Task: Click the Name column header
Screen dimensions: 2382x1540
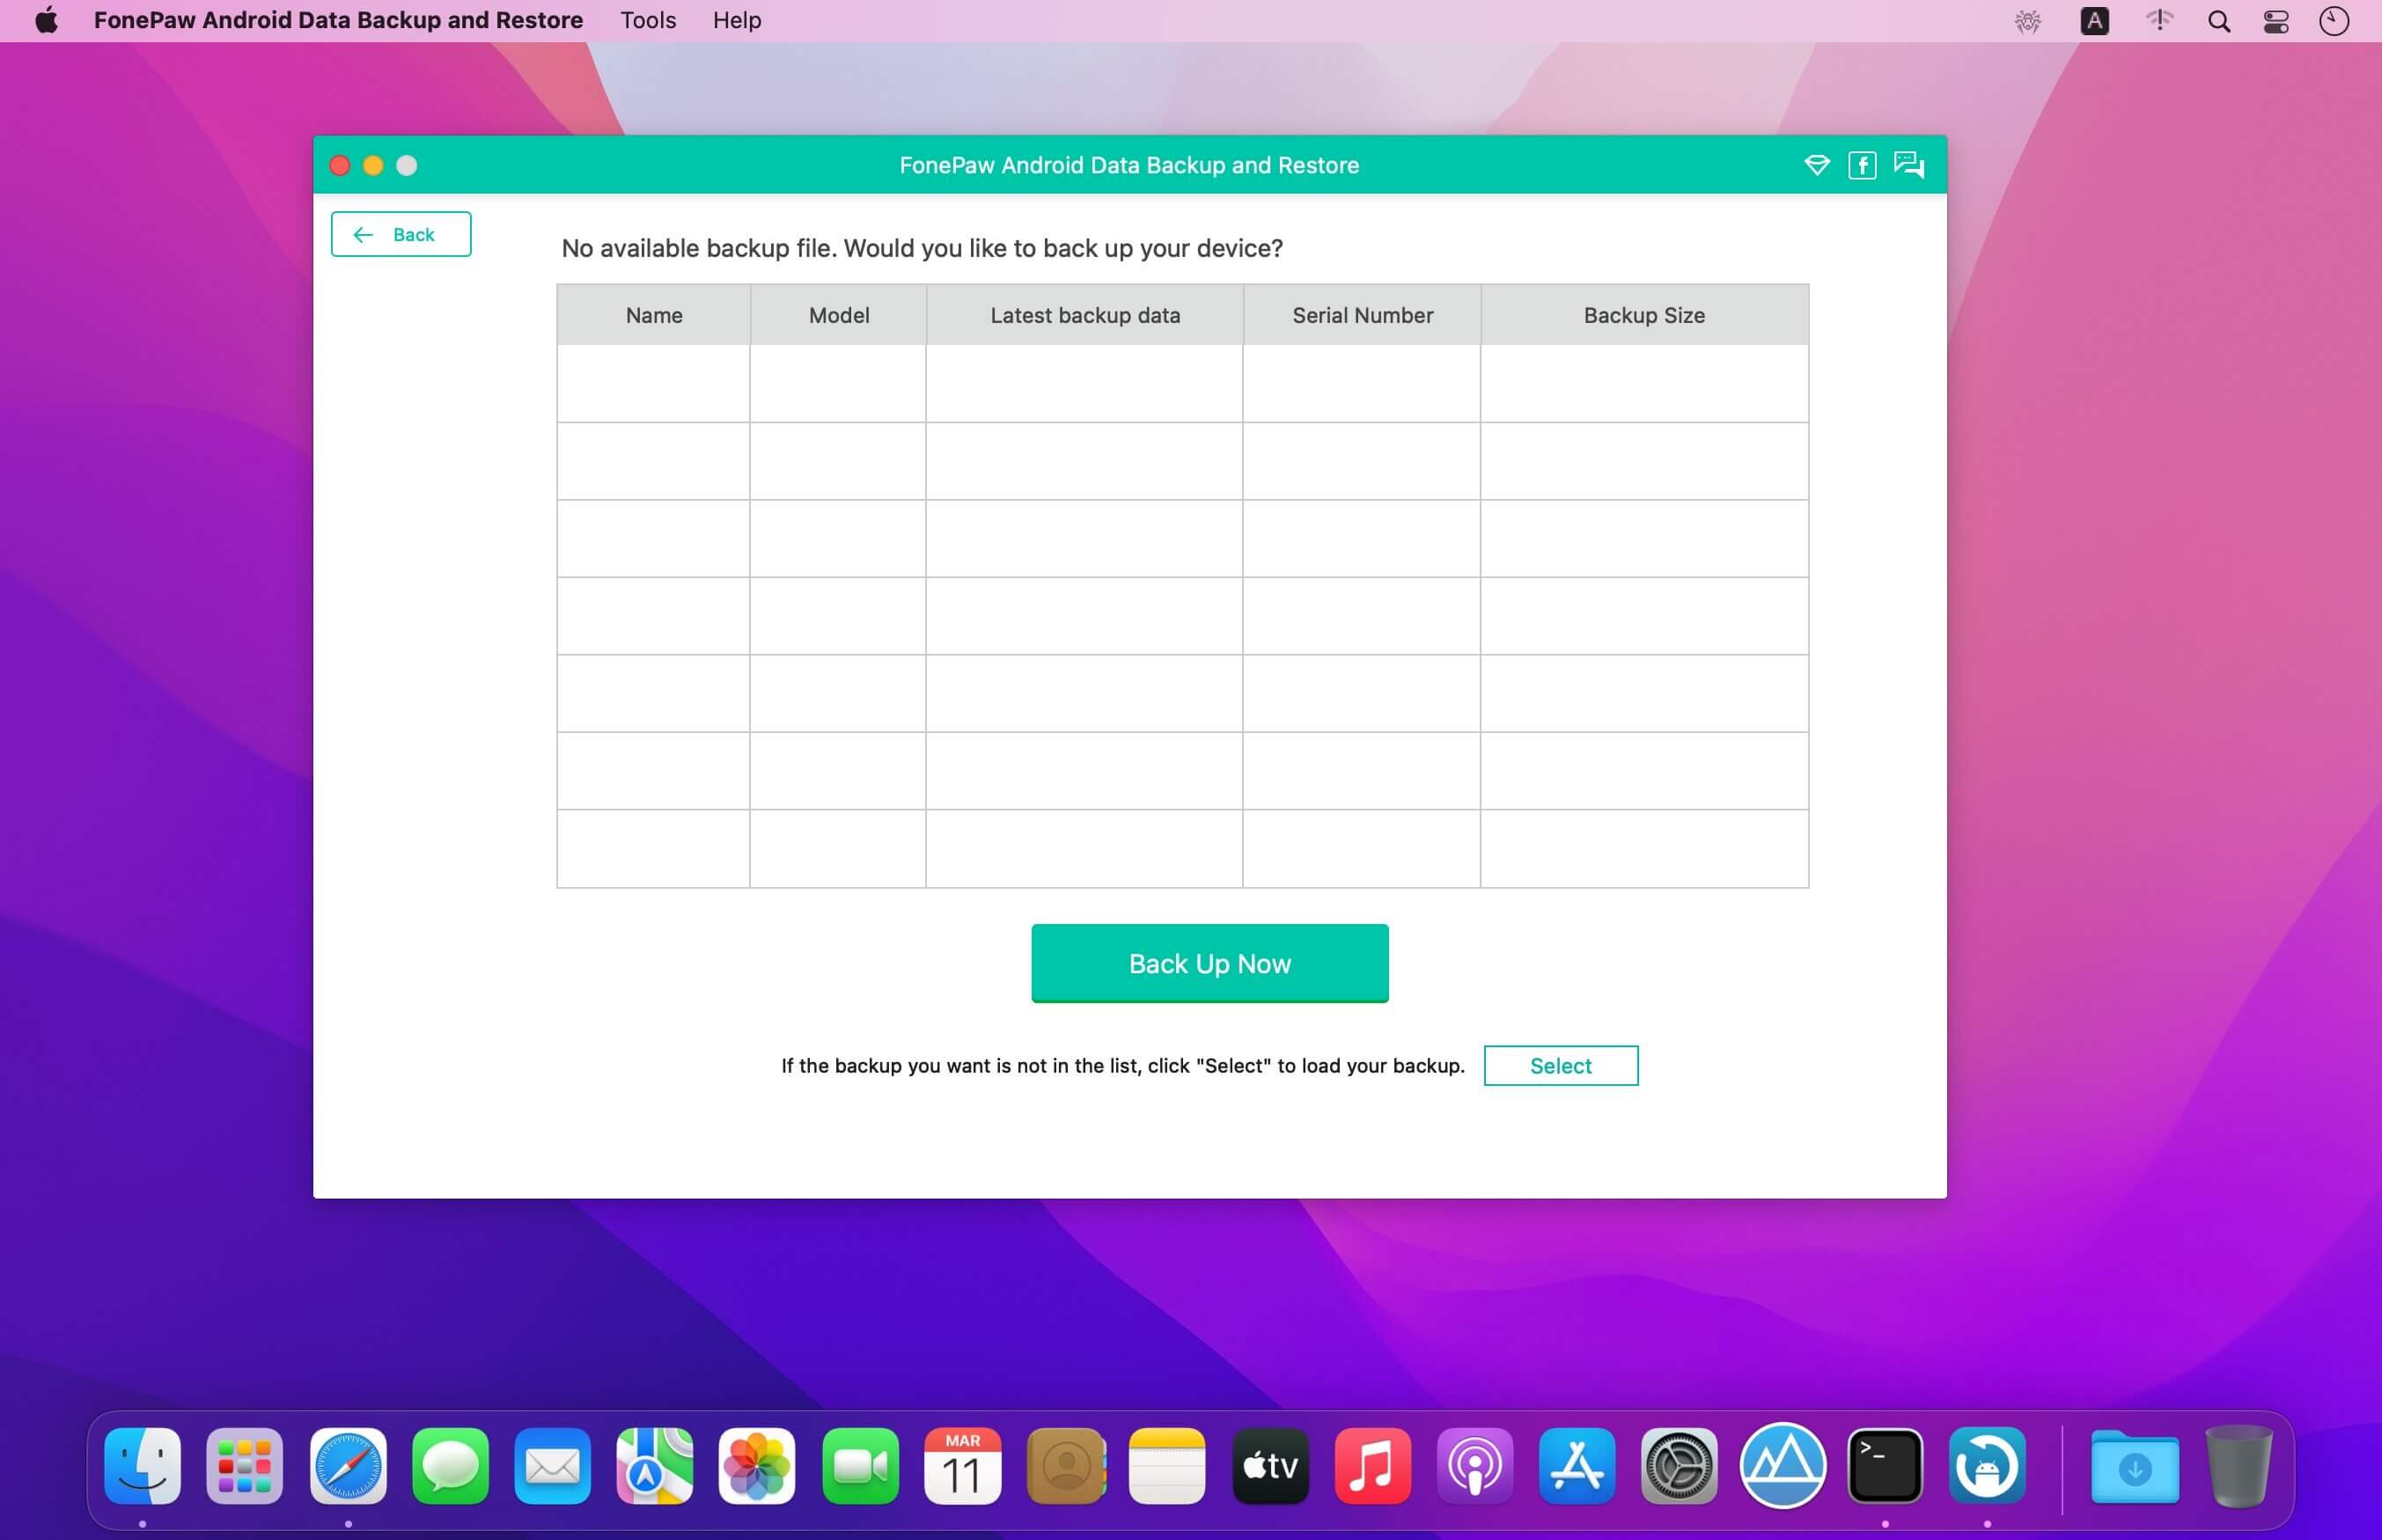Action: [654, 315]
